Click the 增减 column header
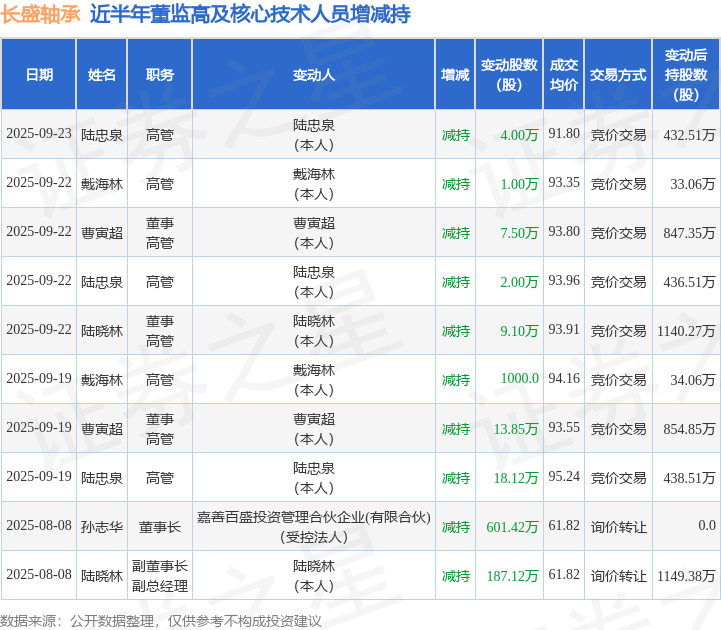721x630 pixels. click(x=455, y=74)
